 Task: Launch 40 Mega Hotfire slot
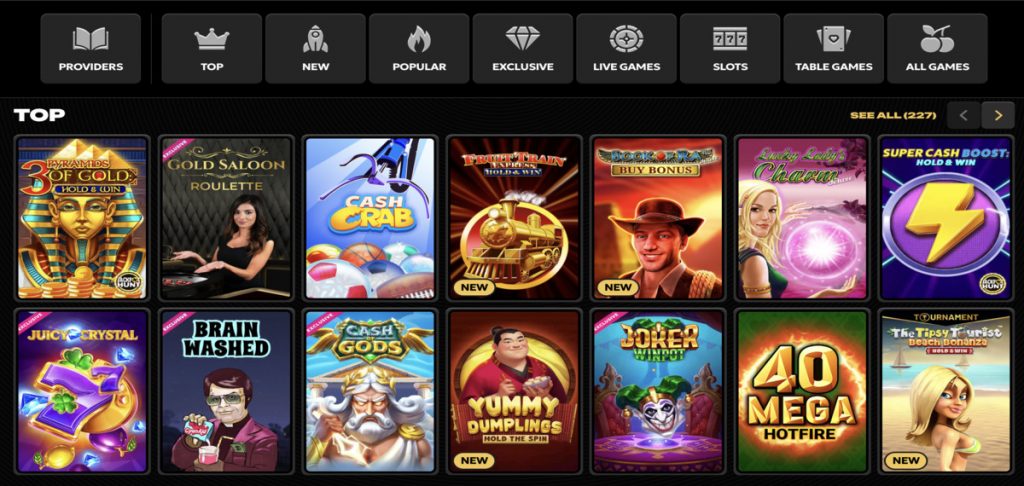click(802, 391)
